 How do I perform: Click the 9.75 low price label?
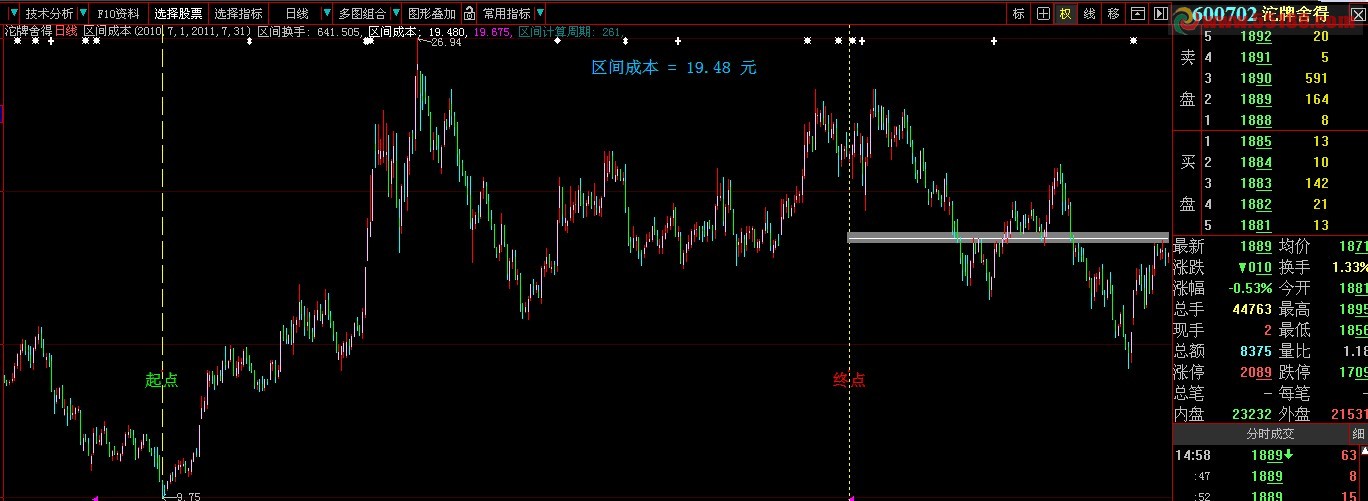[188, 496]
